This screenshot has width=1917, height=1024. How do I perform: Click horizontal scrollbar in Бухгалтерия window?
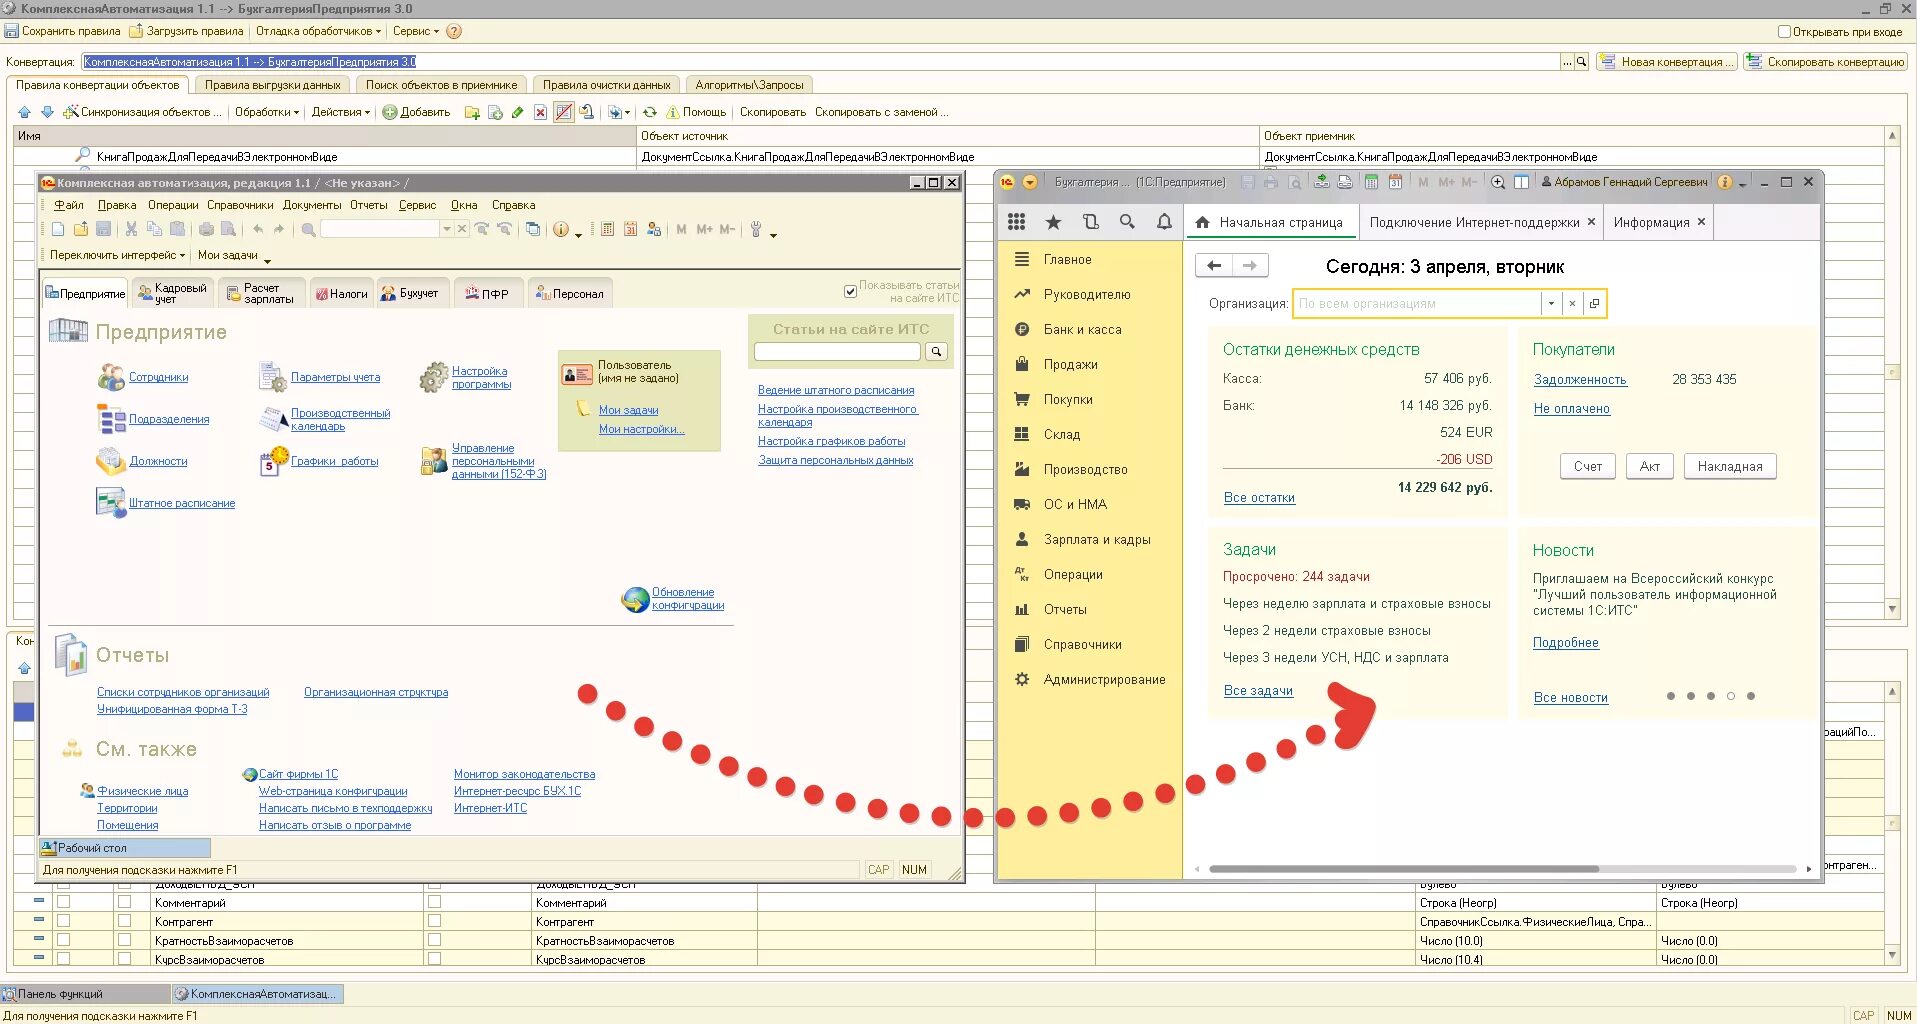coord(1403,869)
